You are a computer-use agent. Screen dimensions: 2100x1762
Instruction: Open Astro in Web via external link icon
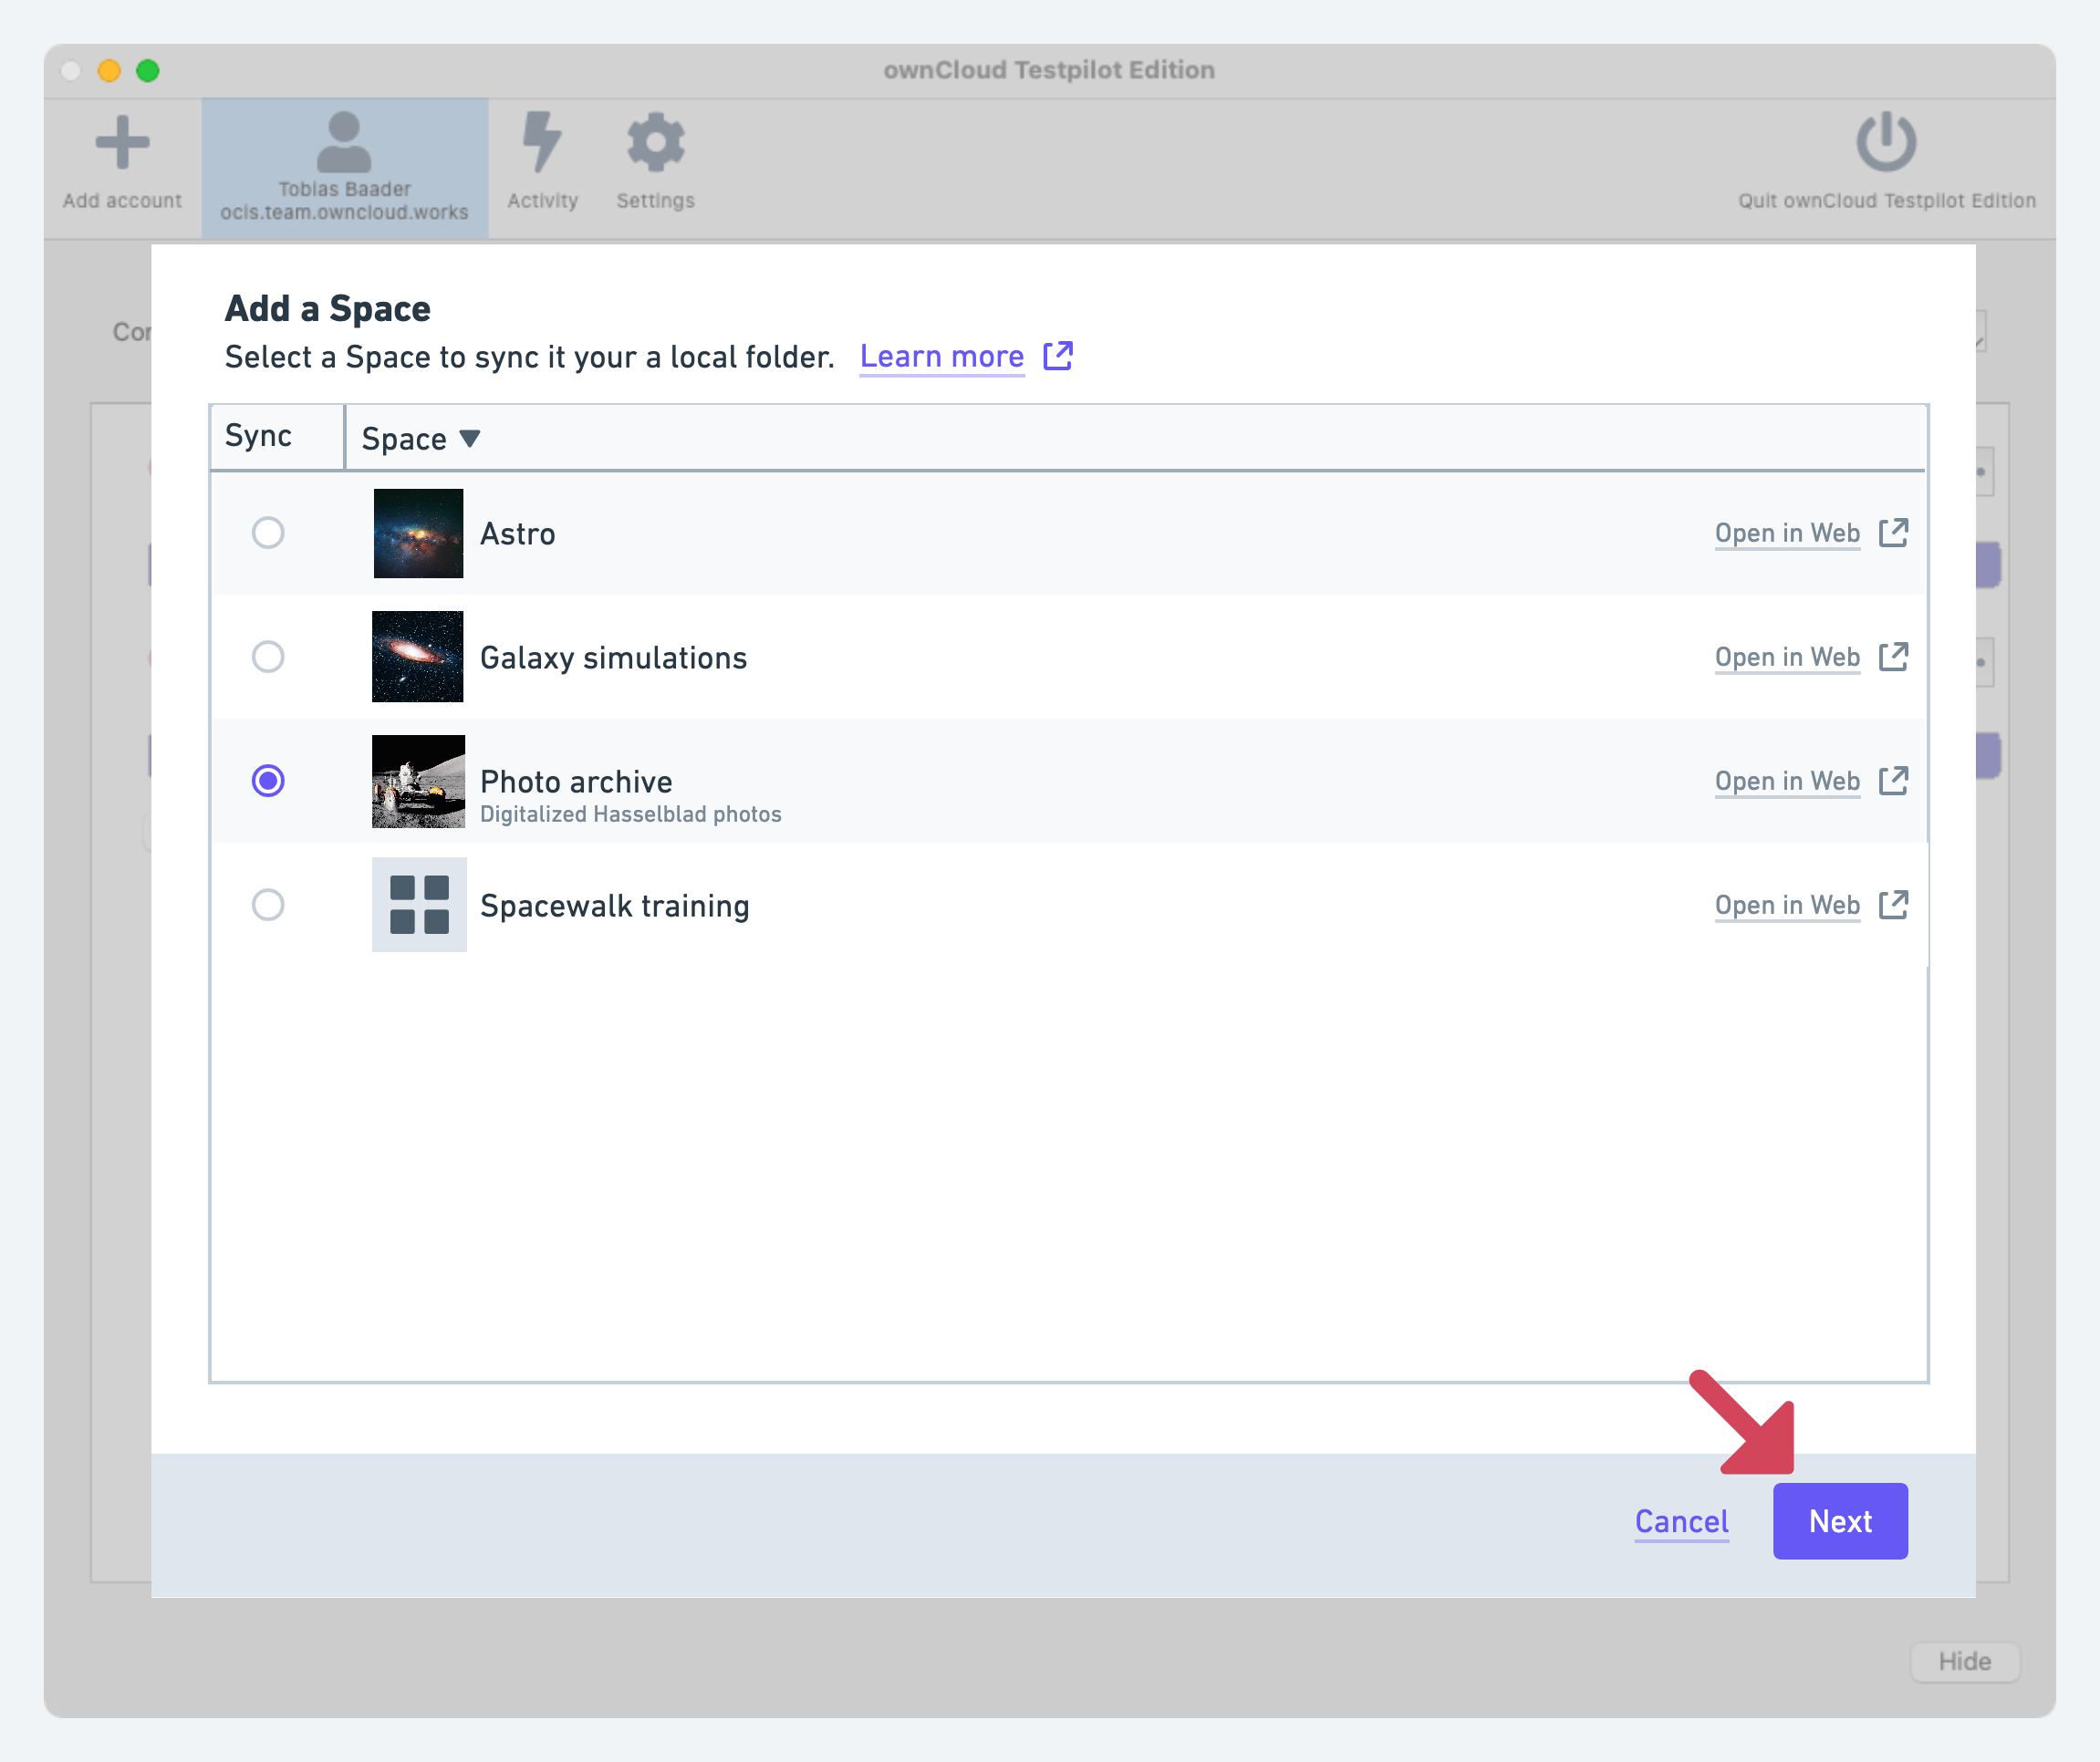[x=1894, y=533]
